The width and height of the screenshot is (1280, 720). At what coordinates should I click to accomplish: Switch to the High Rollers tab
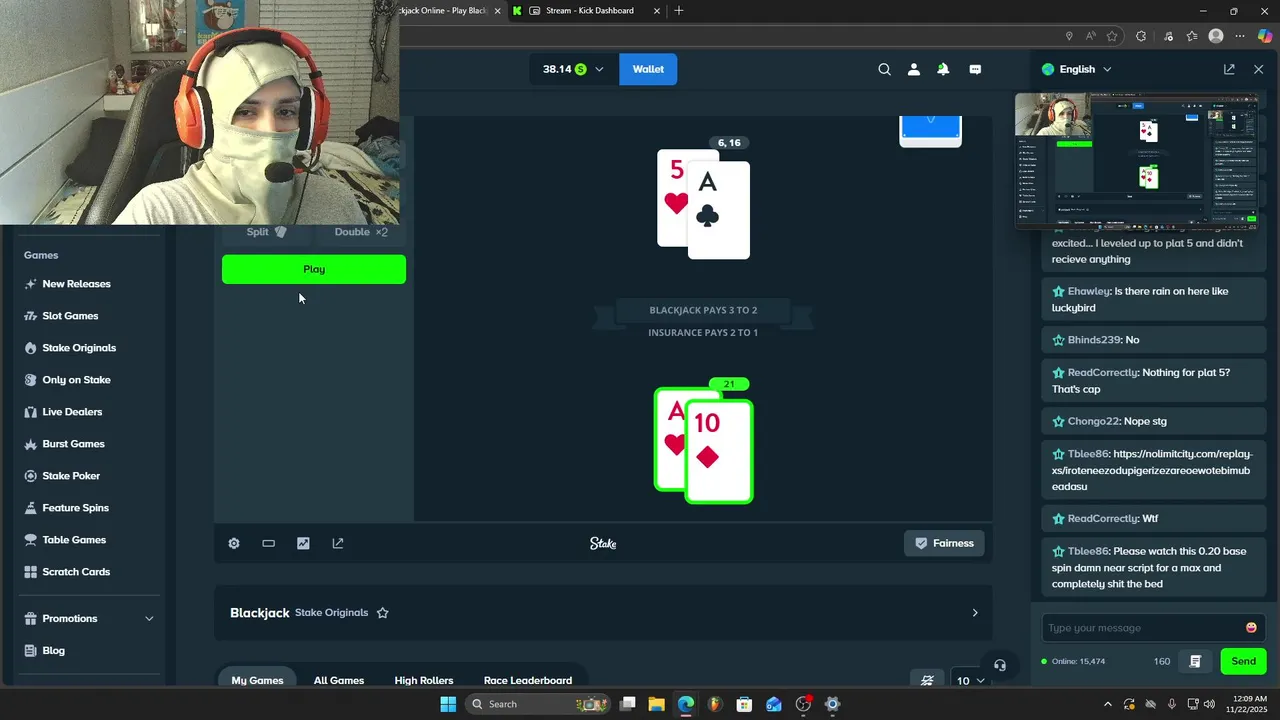pos(424,680)
